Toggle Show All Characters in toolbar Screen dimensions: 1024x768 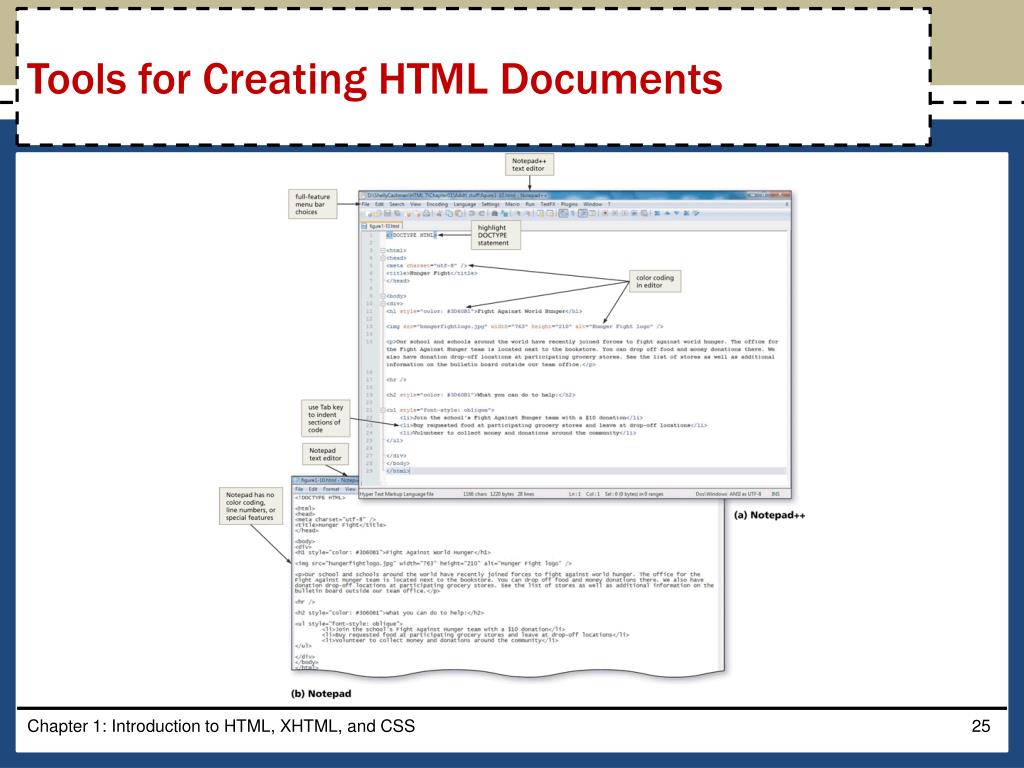(x=572, y=213)
